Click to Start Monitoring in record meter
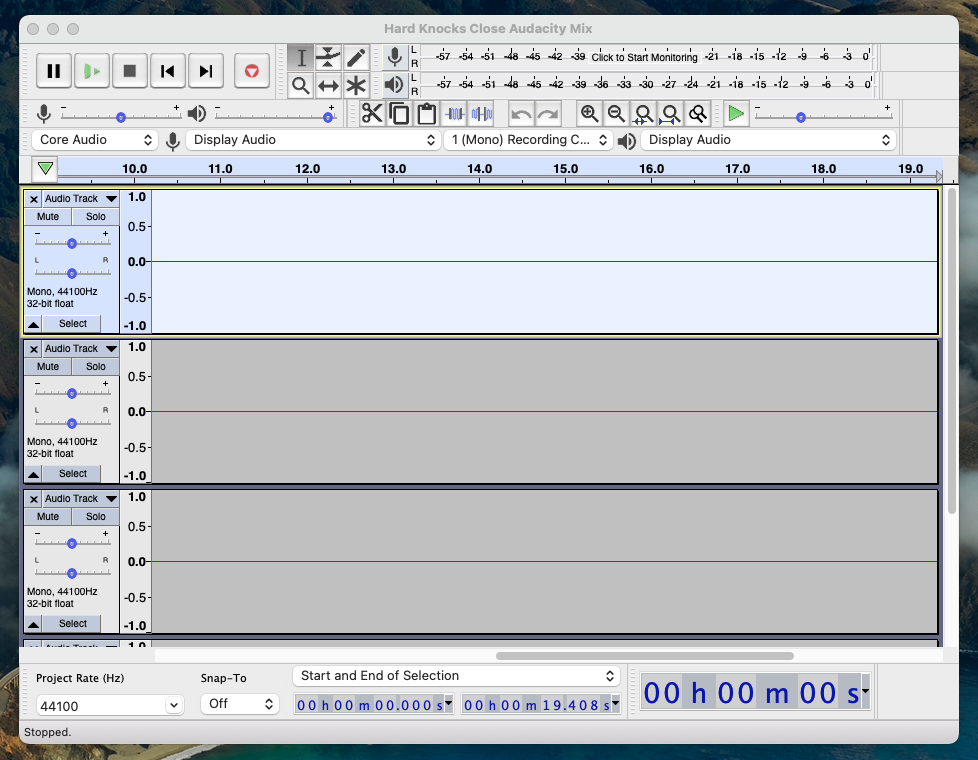 coord(644,57)
